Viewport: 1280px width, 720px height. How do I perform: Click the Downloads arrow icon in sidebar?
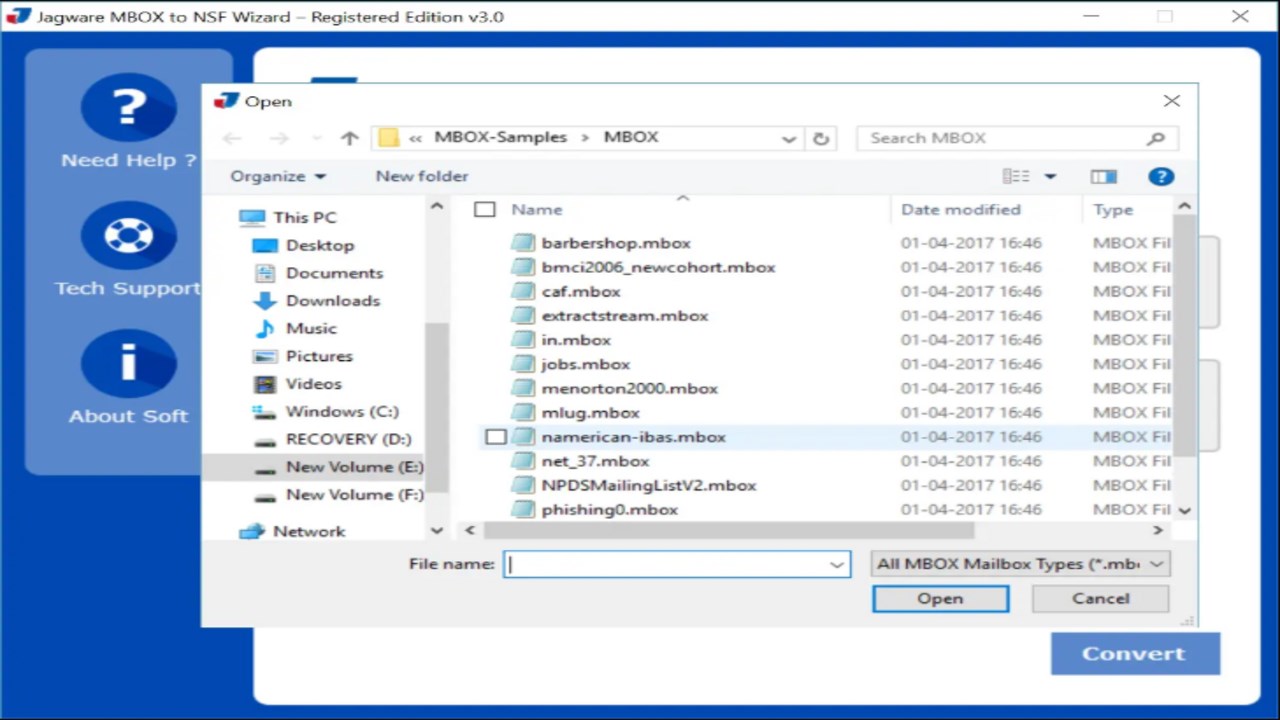265,300
